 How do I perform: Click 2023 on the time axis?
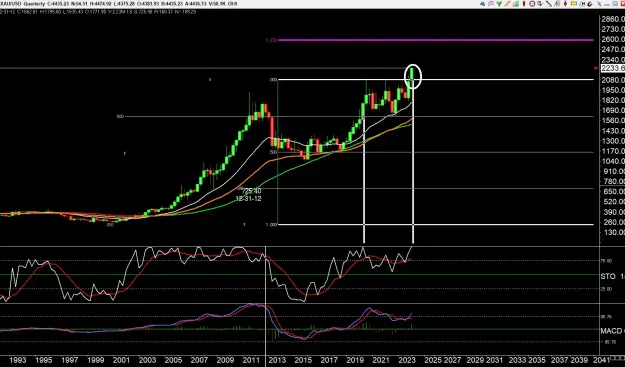coord(407,360)
